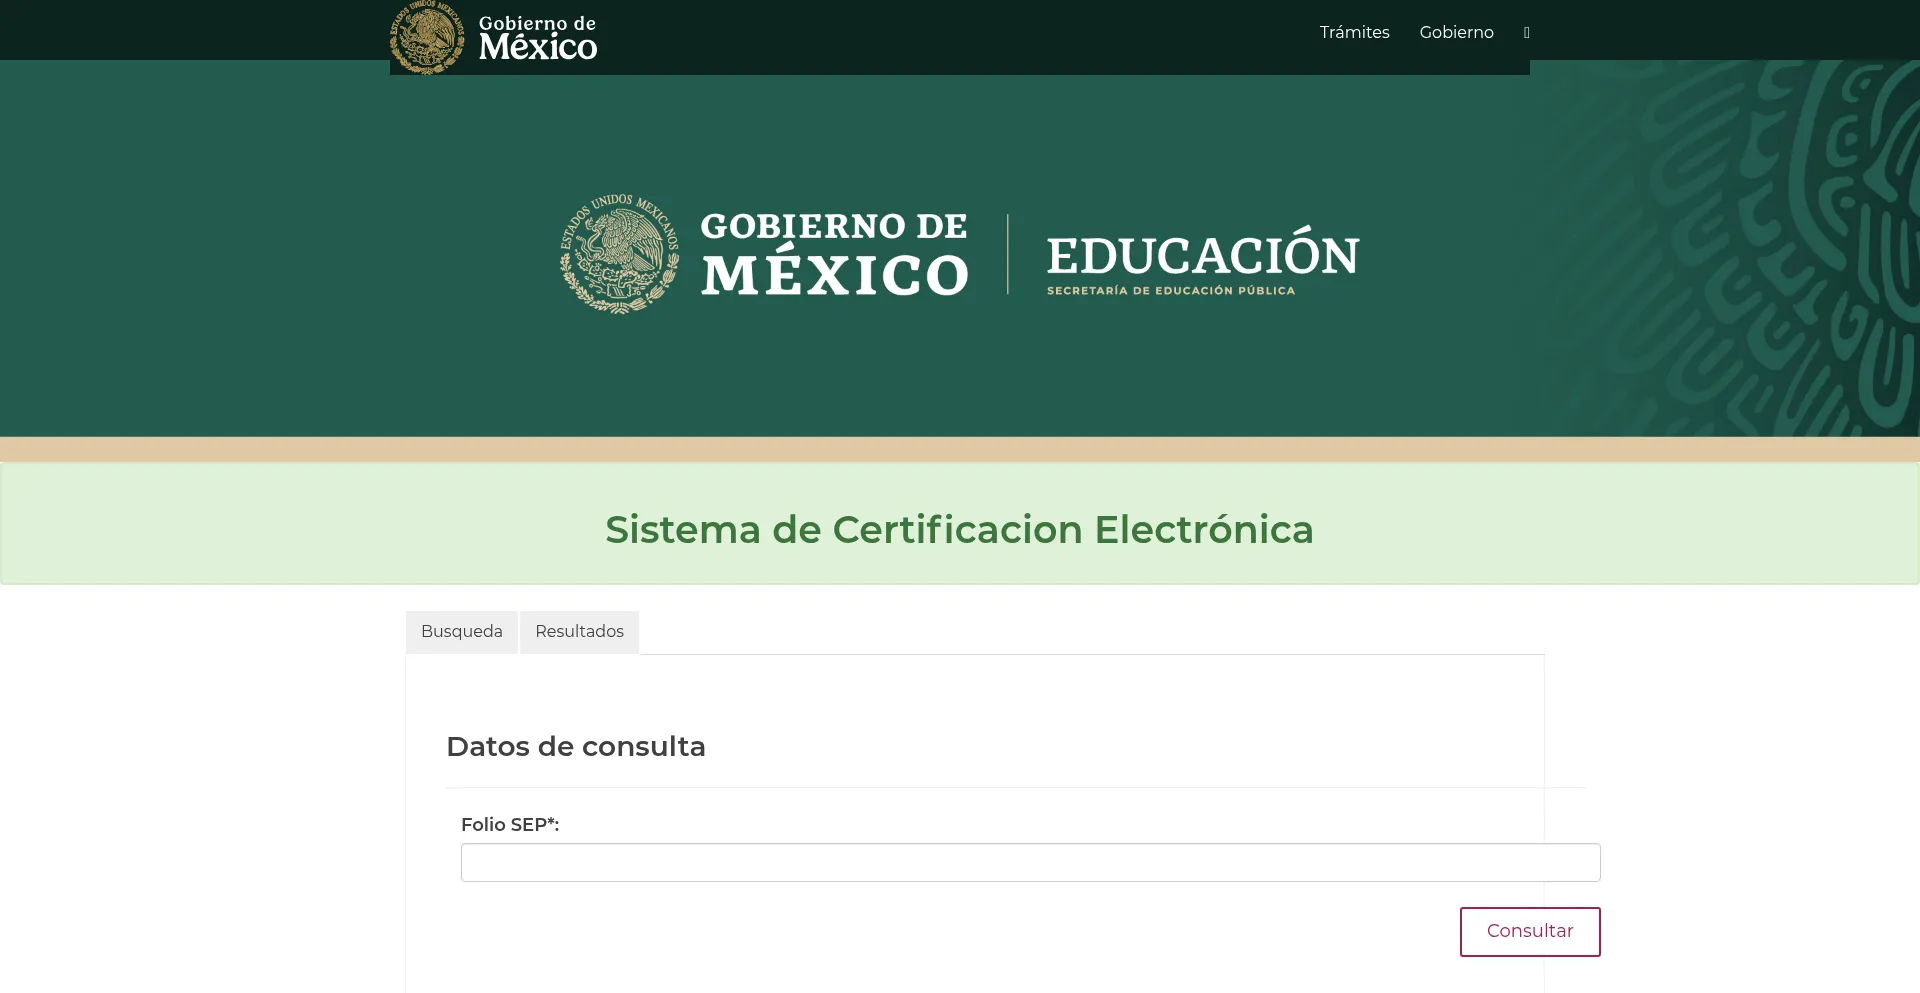Open the Gobierno navigation link
Viewport: 1920px width, 993px height.
[x=1456, y=33]
